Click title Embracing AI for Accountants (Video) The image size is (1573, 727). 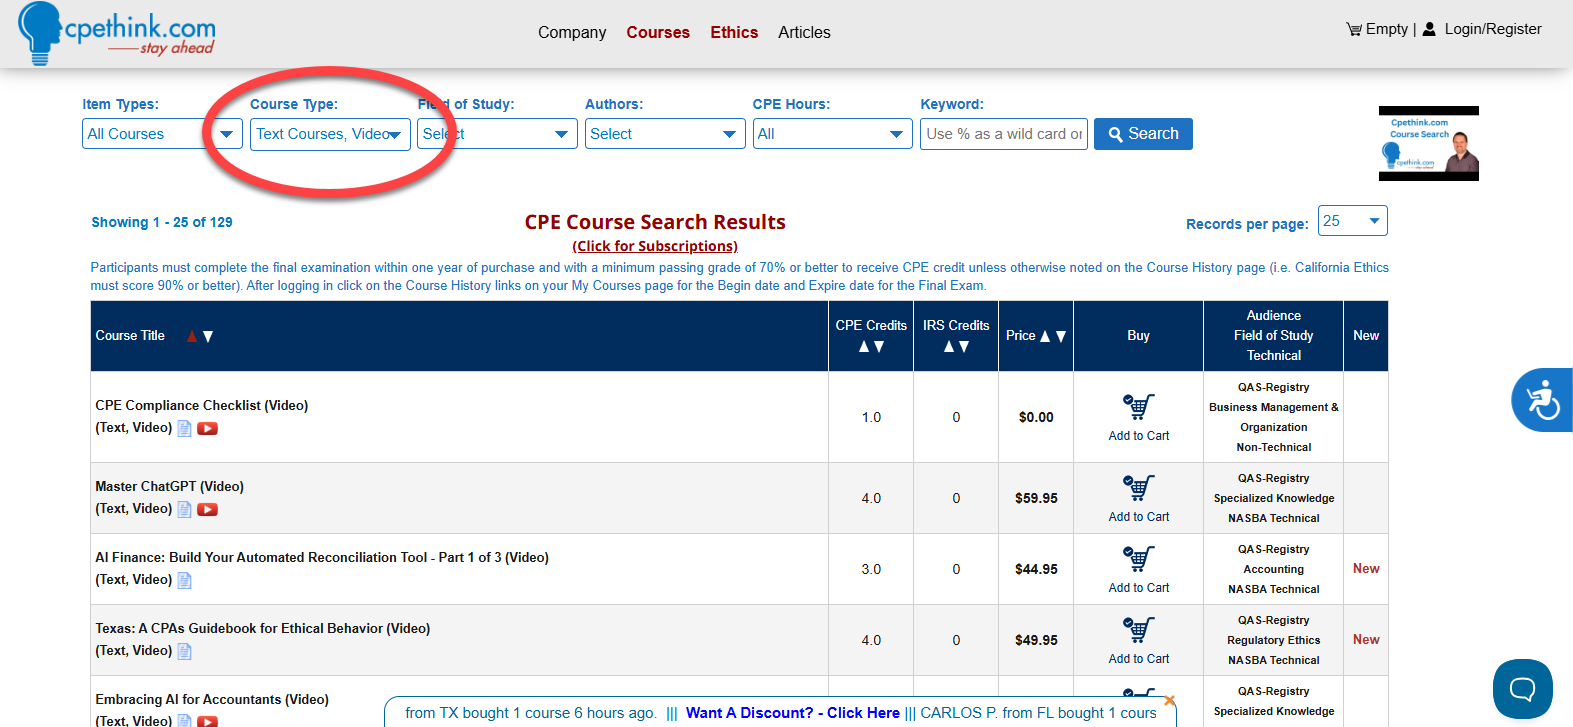click(212, 699)
